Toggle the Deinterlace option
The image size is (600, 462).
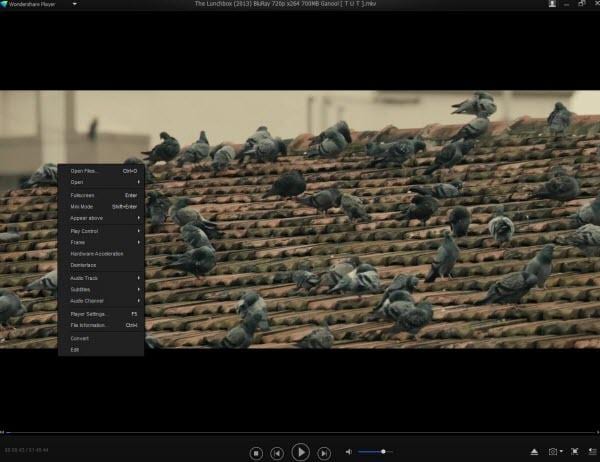(x=101, y=265)
